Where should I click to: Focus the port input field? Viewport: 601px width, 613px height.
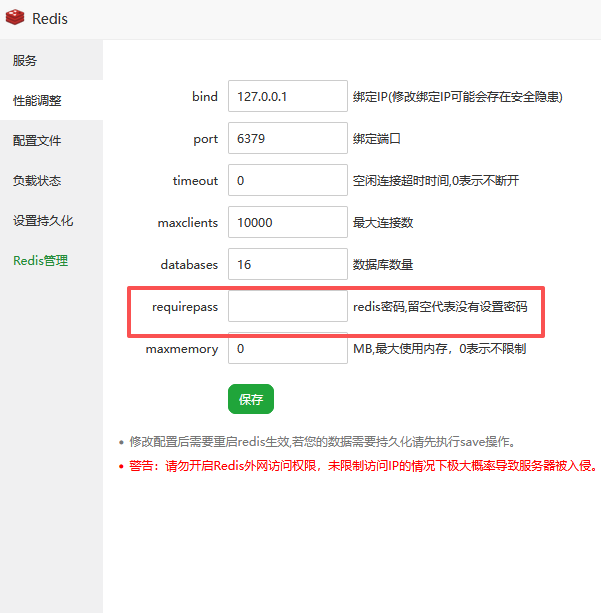pyautogui.click(x=288, y=138)
